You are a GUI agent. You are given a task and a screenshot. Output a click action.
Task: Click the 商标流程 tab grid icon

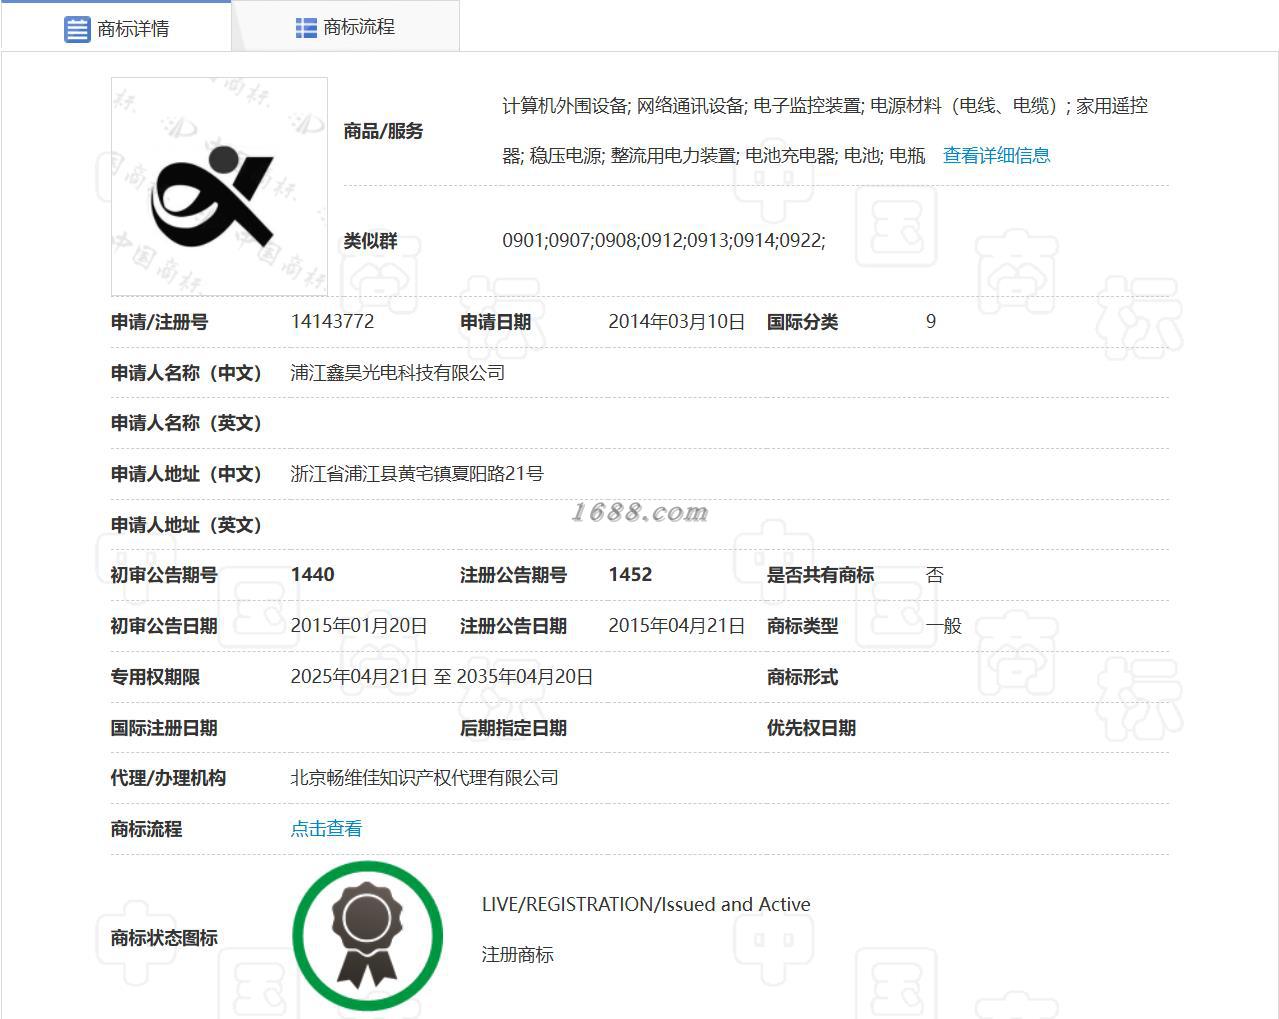click(306, 28)
